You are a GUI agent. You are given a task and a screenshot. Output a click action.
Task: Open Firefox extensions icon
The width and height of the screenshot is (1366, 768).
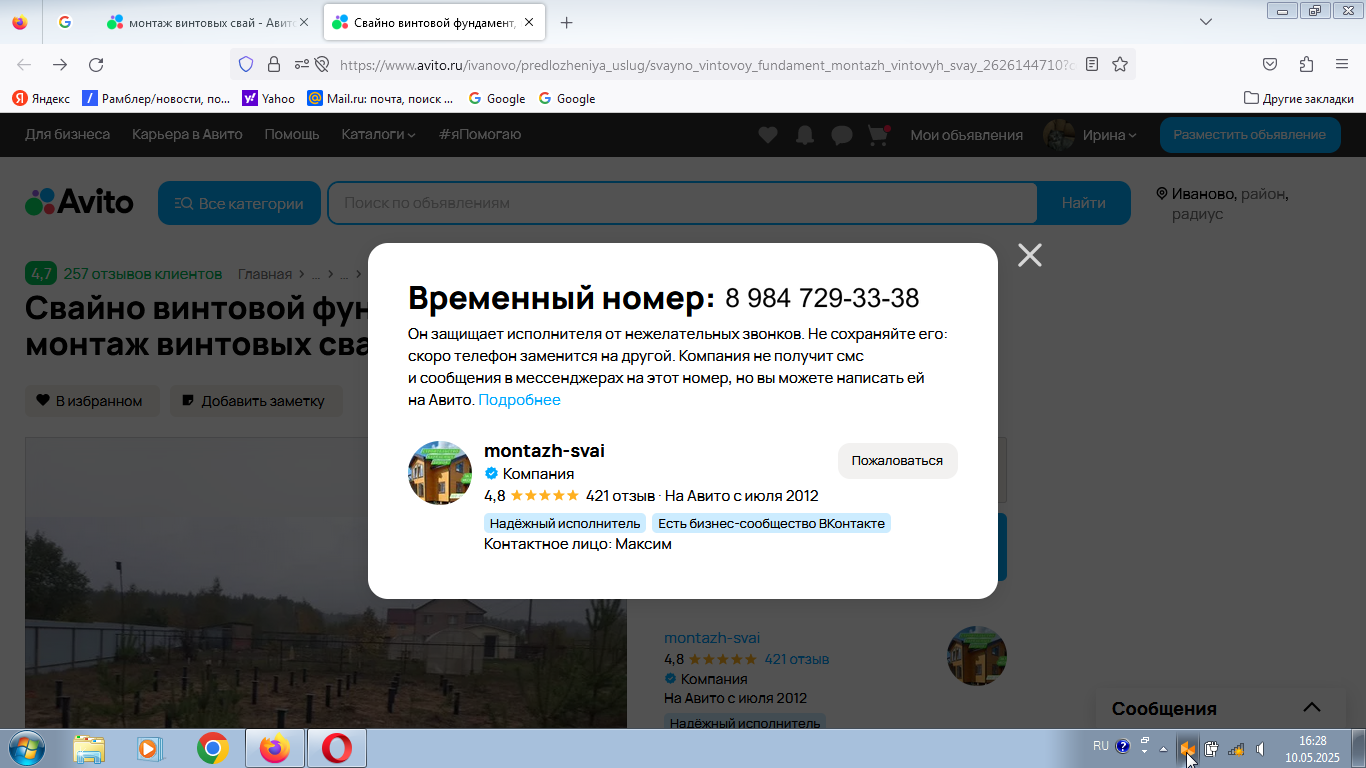[1306, 64]
